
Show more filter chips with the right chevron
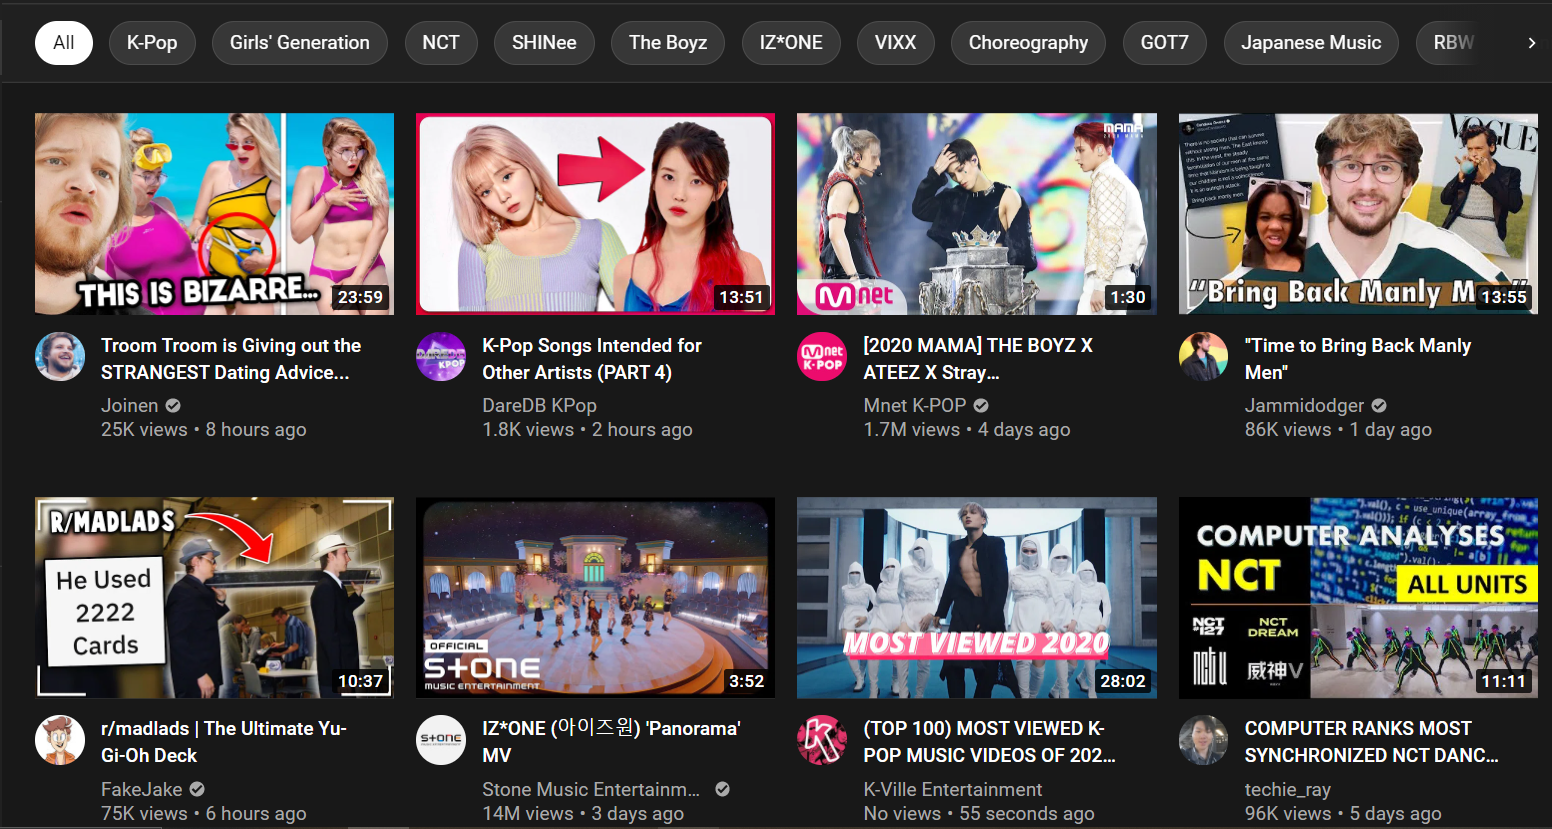(x=1531, y=43)
